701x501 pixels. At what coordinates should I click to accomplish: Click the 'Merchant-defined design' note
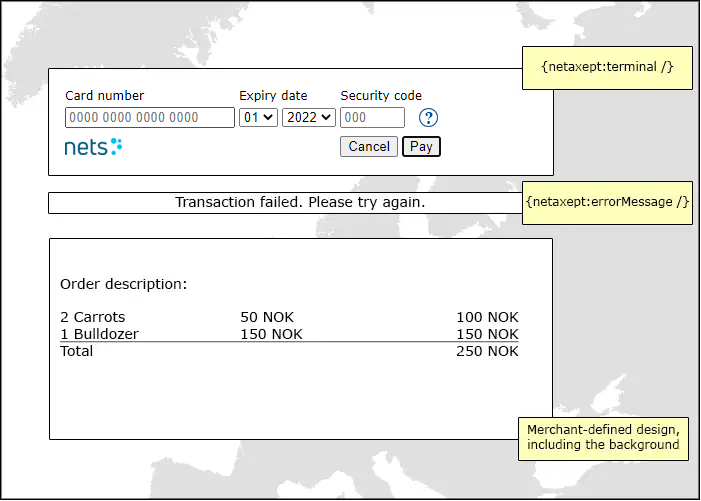(604, 438)
